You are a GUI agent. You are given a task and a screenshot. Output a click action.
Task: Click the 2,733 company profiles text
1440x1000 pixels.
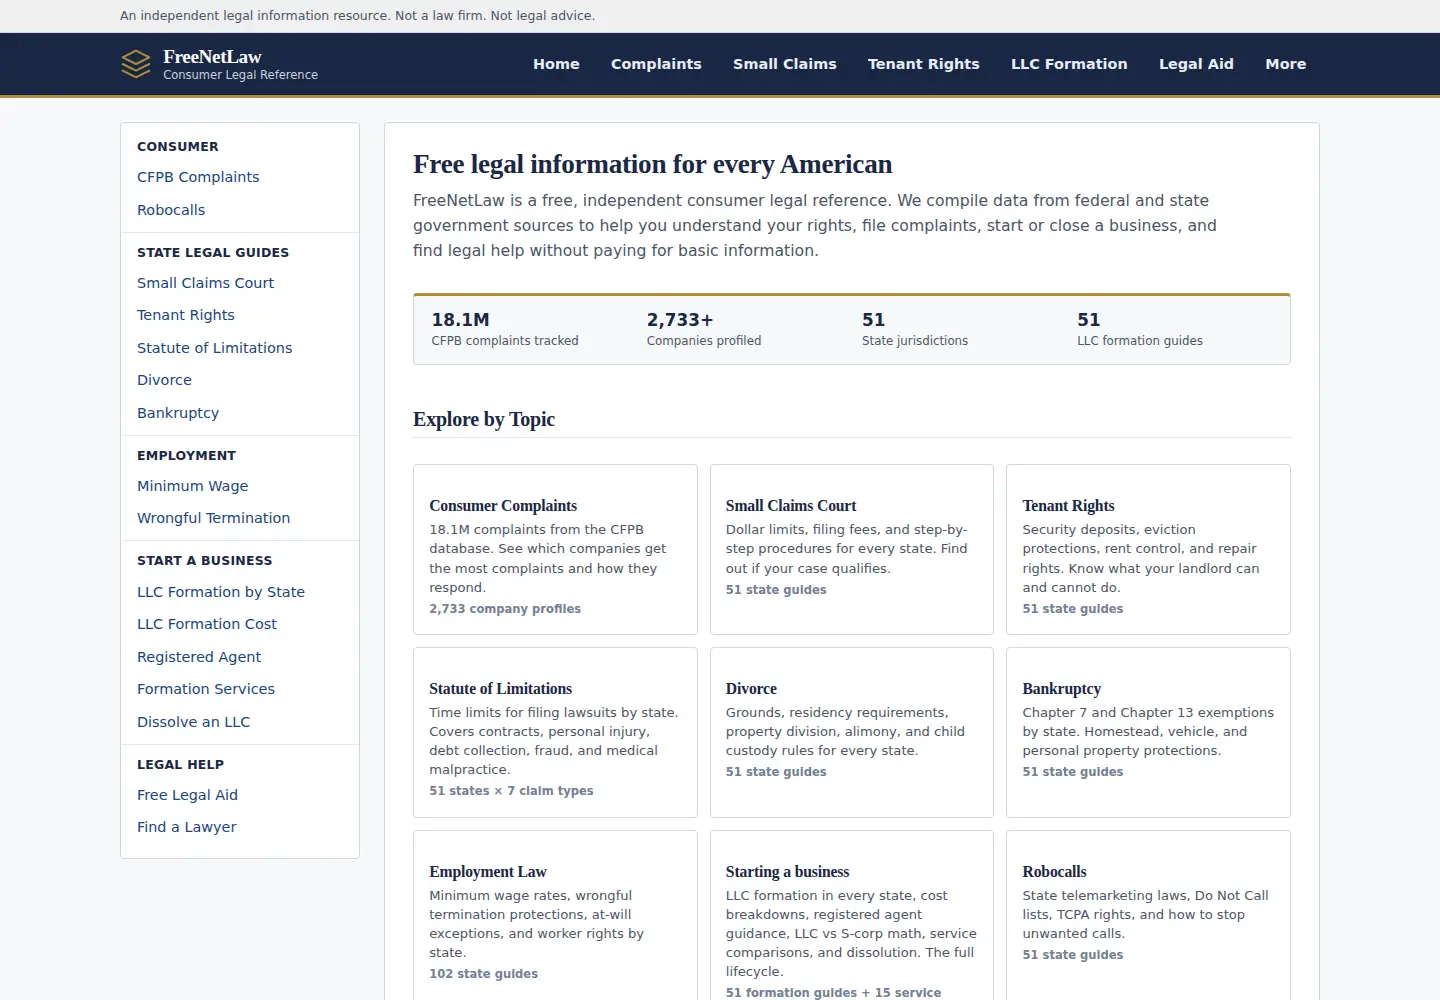[505, 609]
